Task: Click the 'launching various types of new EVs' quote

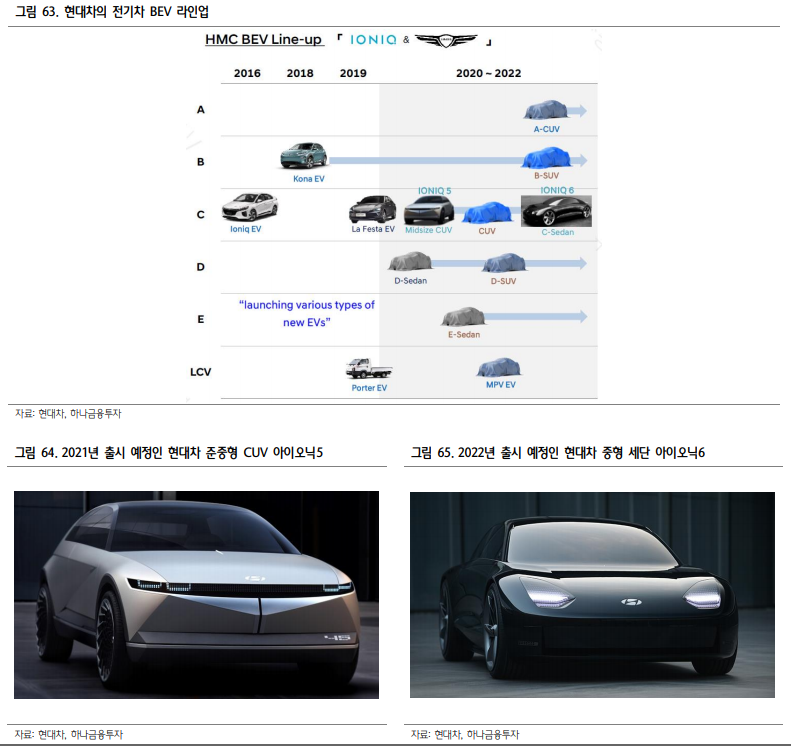Action: (307, 314)
